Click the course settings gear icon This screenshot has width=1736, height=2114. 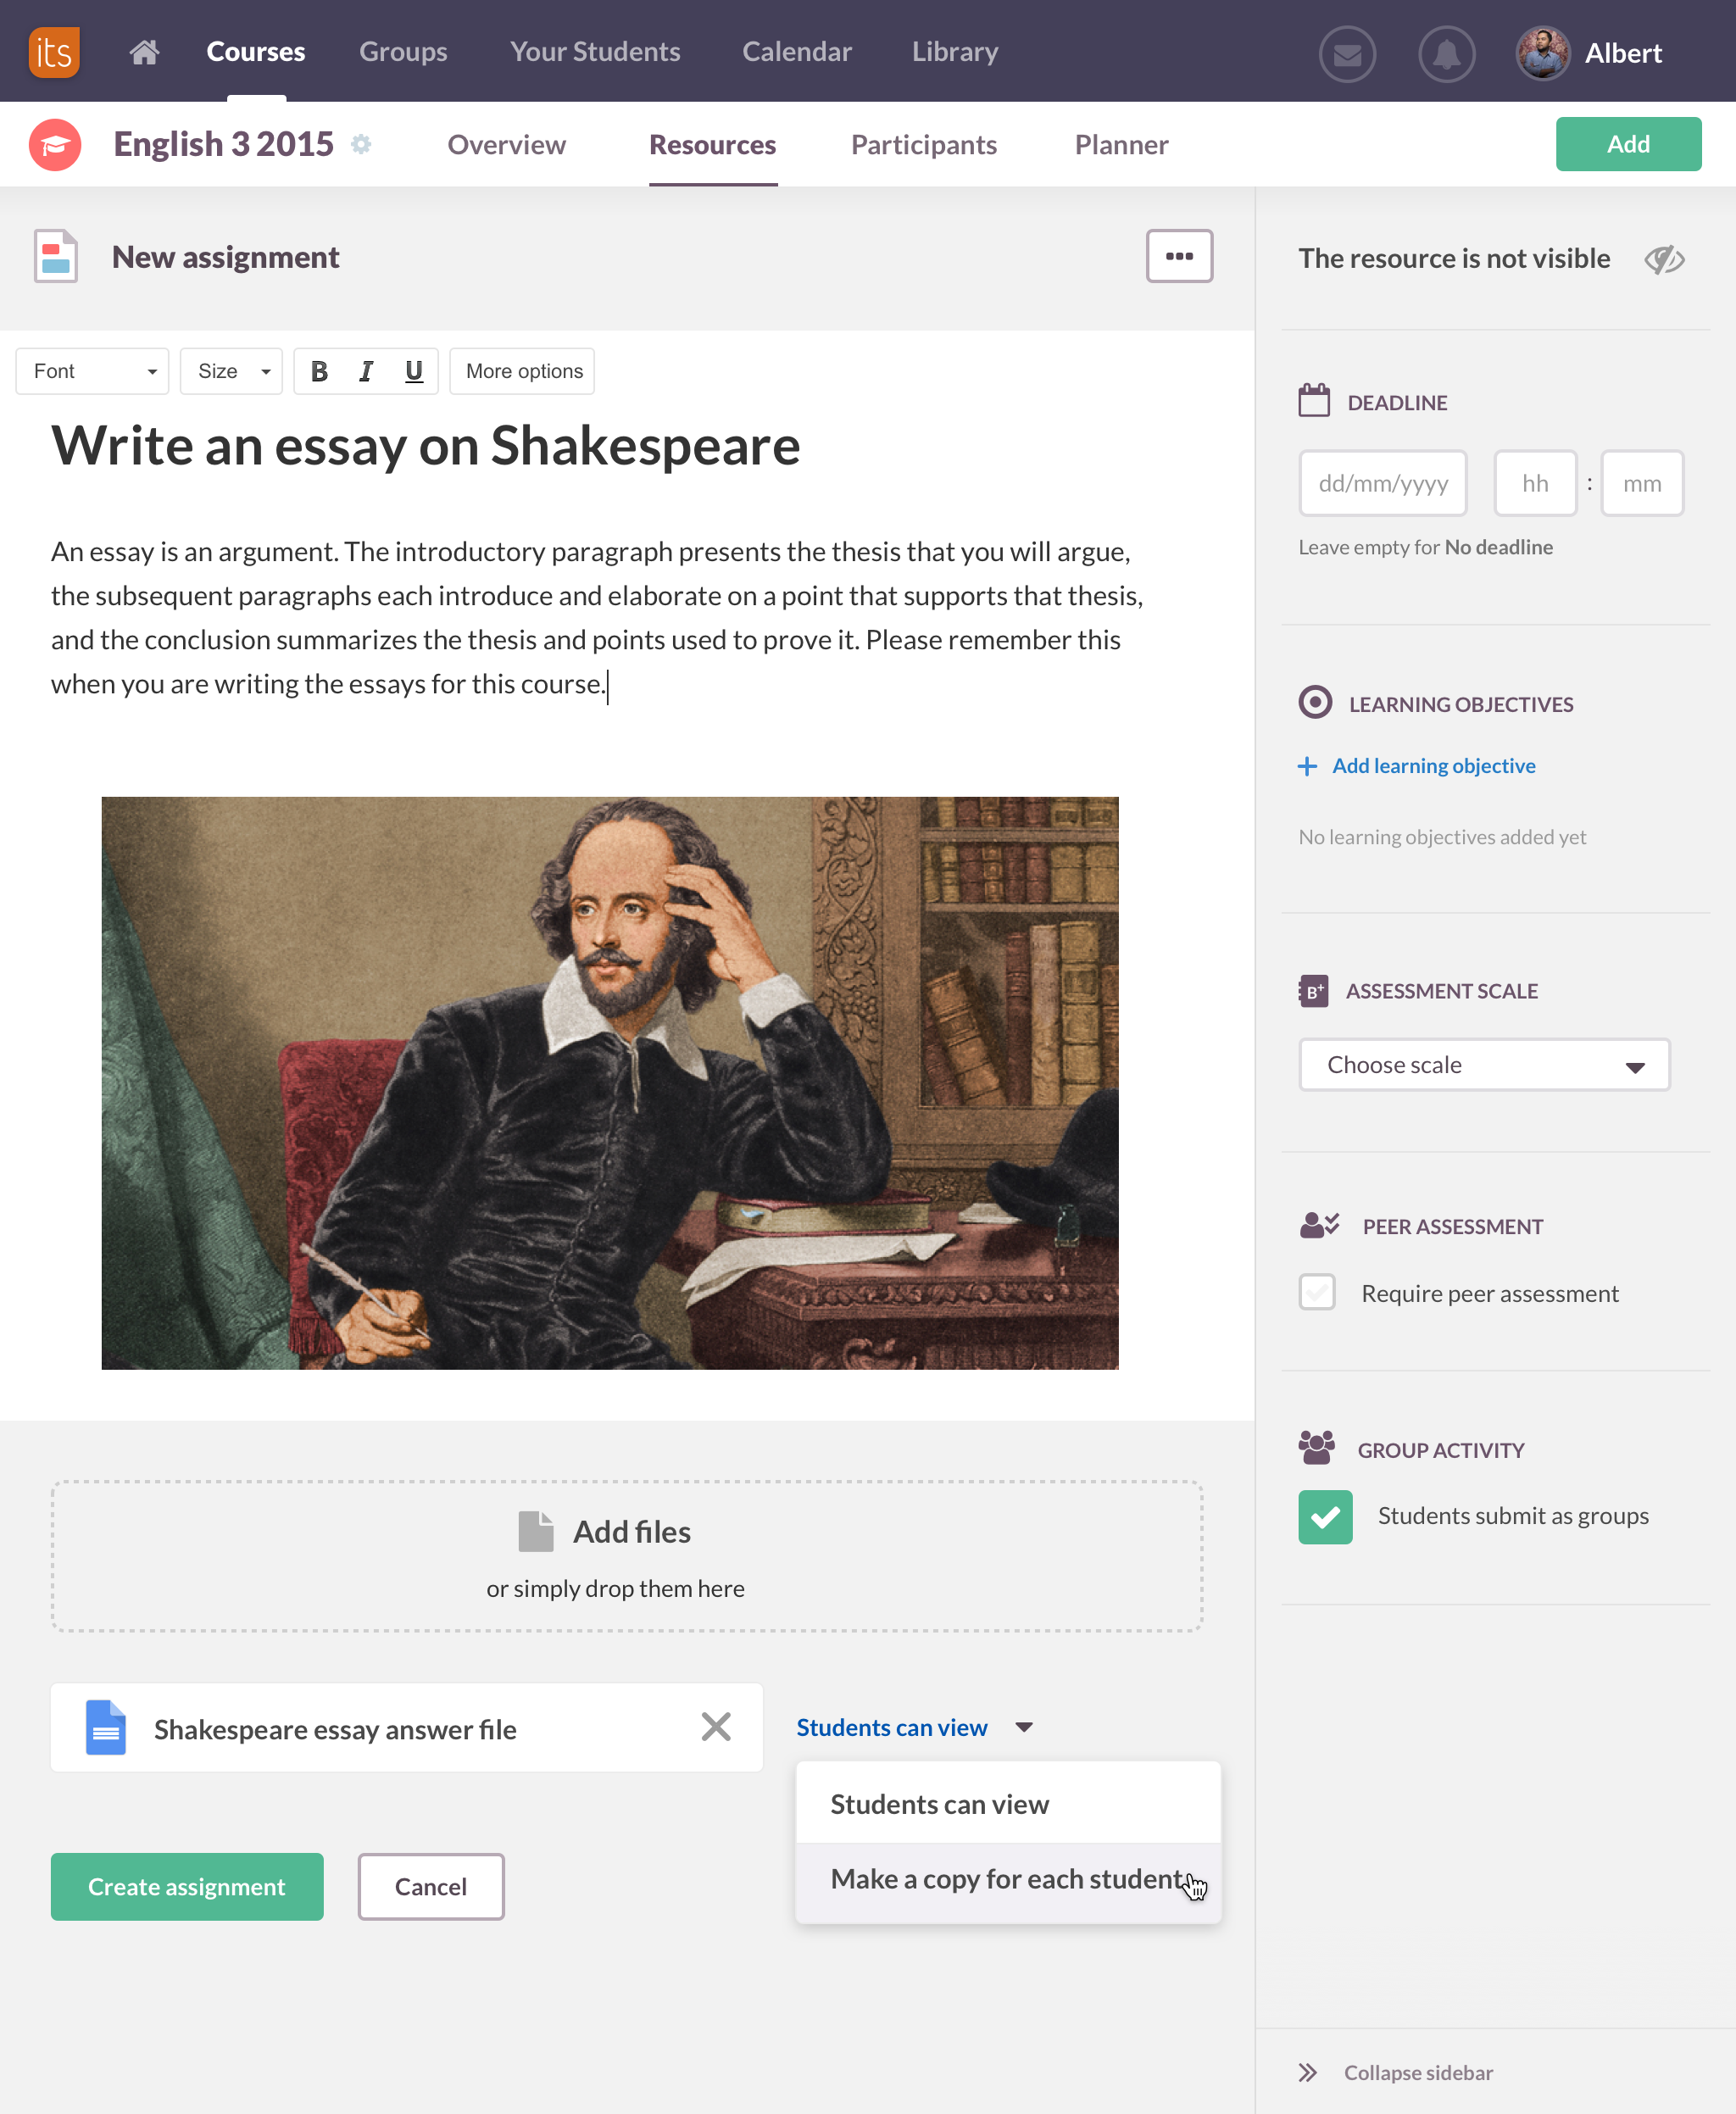(361, 144)
